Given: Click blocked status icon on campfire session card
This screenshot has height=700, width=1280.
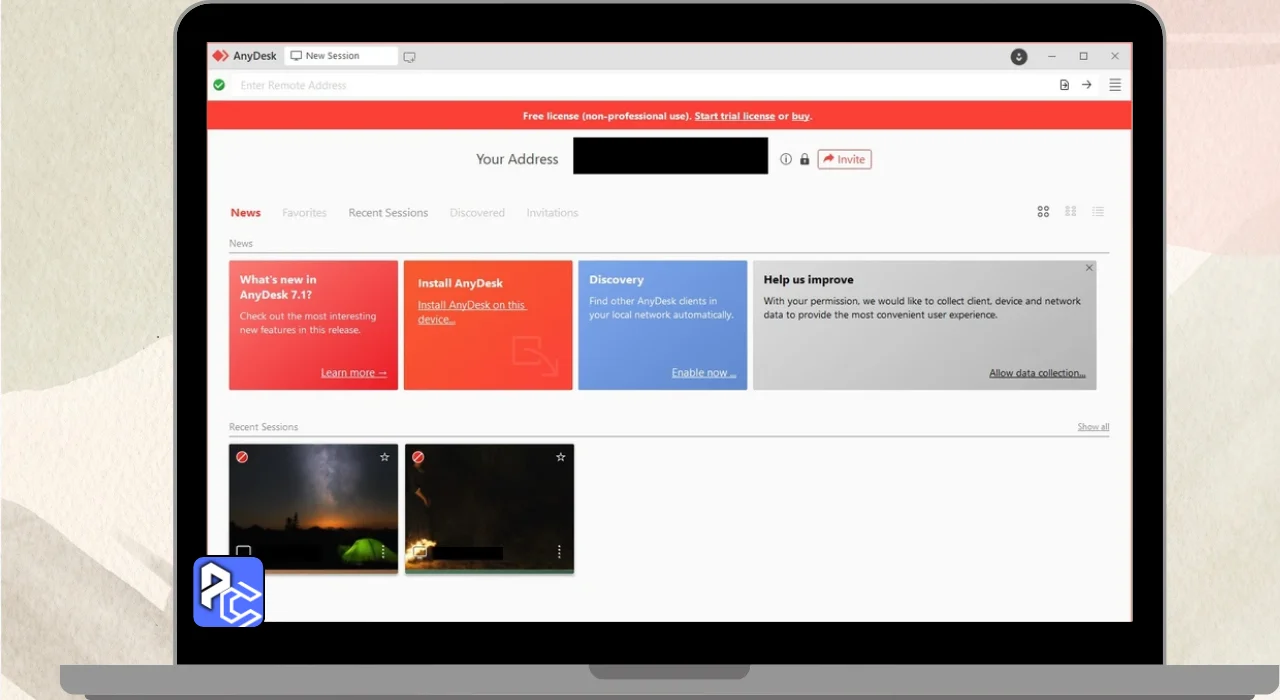Looking at the screenshot, I should point(418,457).
